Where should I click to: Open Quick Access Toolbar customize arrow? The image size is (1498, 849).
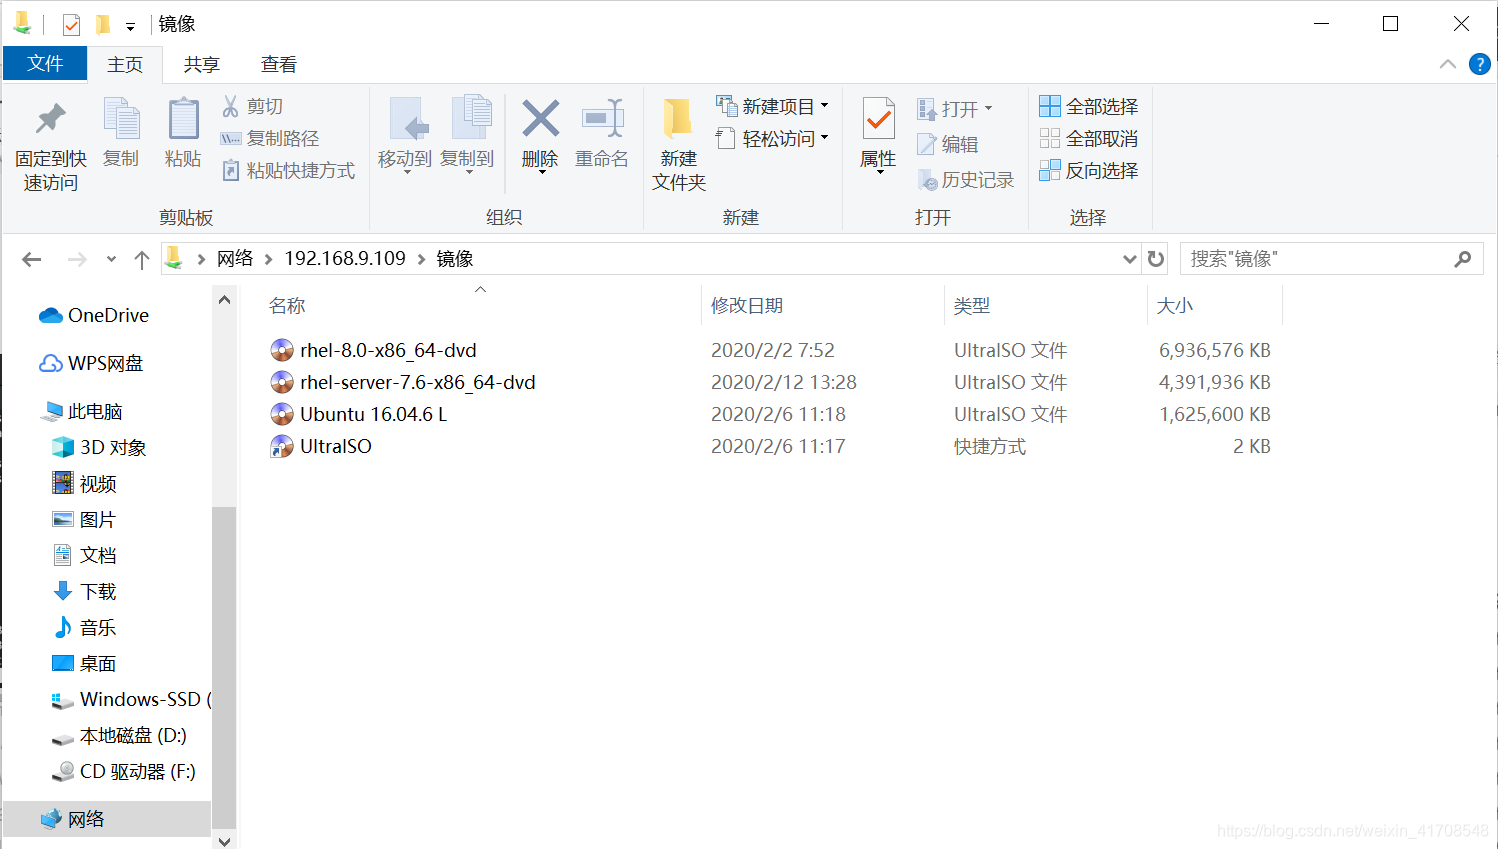(130, 27)
